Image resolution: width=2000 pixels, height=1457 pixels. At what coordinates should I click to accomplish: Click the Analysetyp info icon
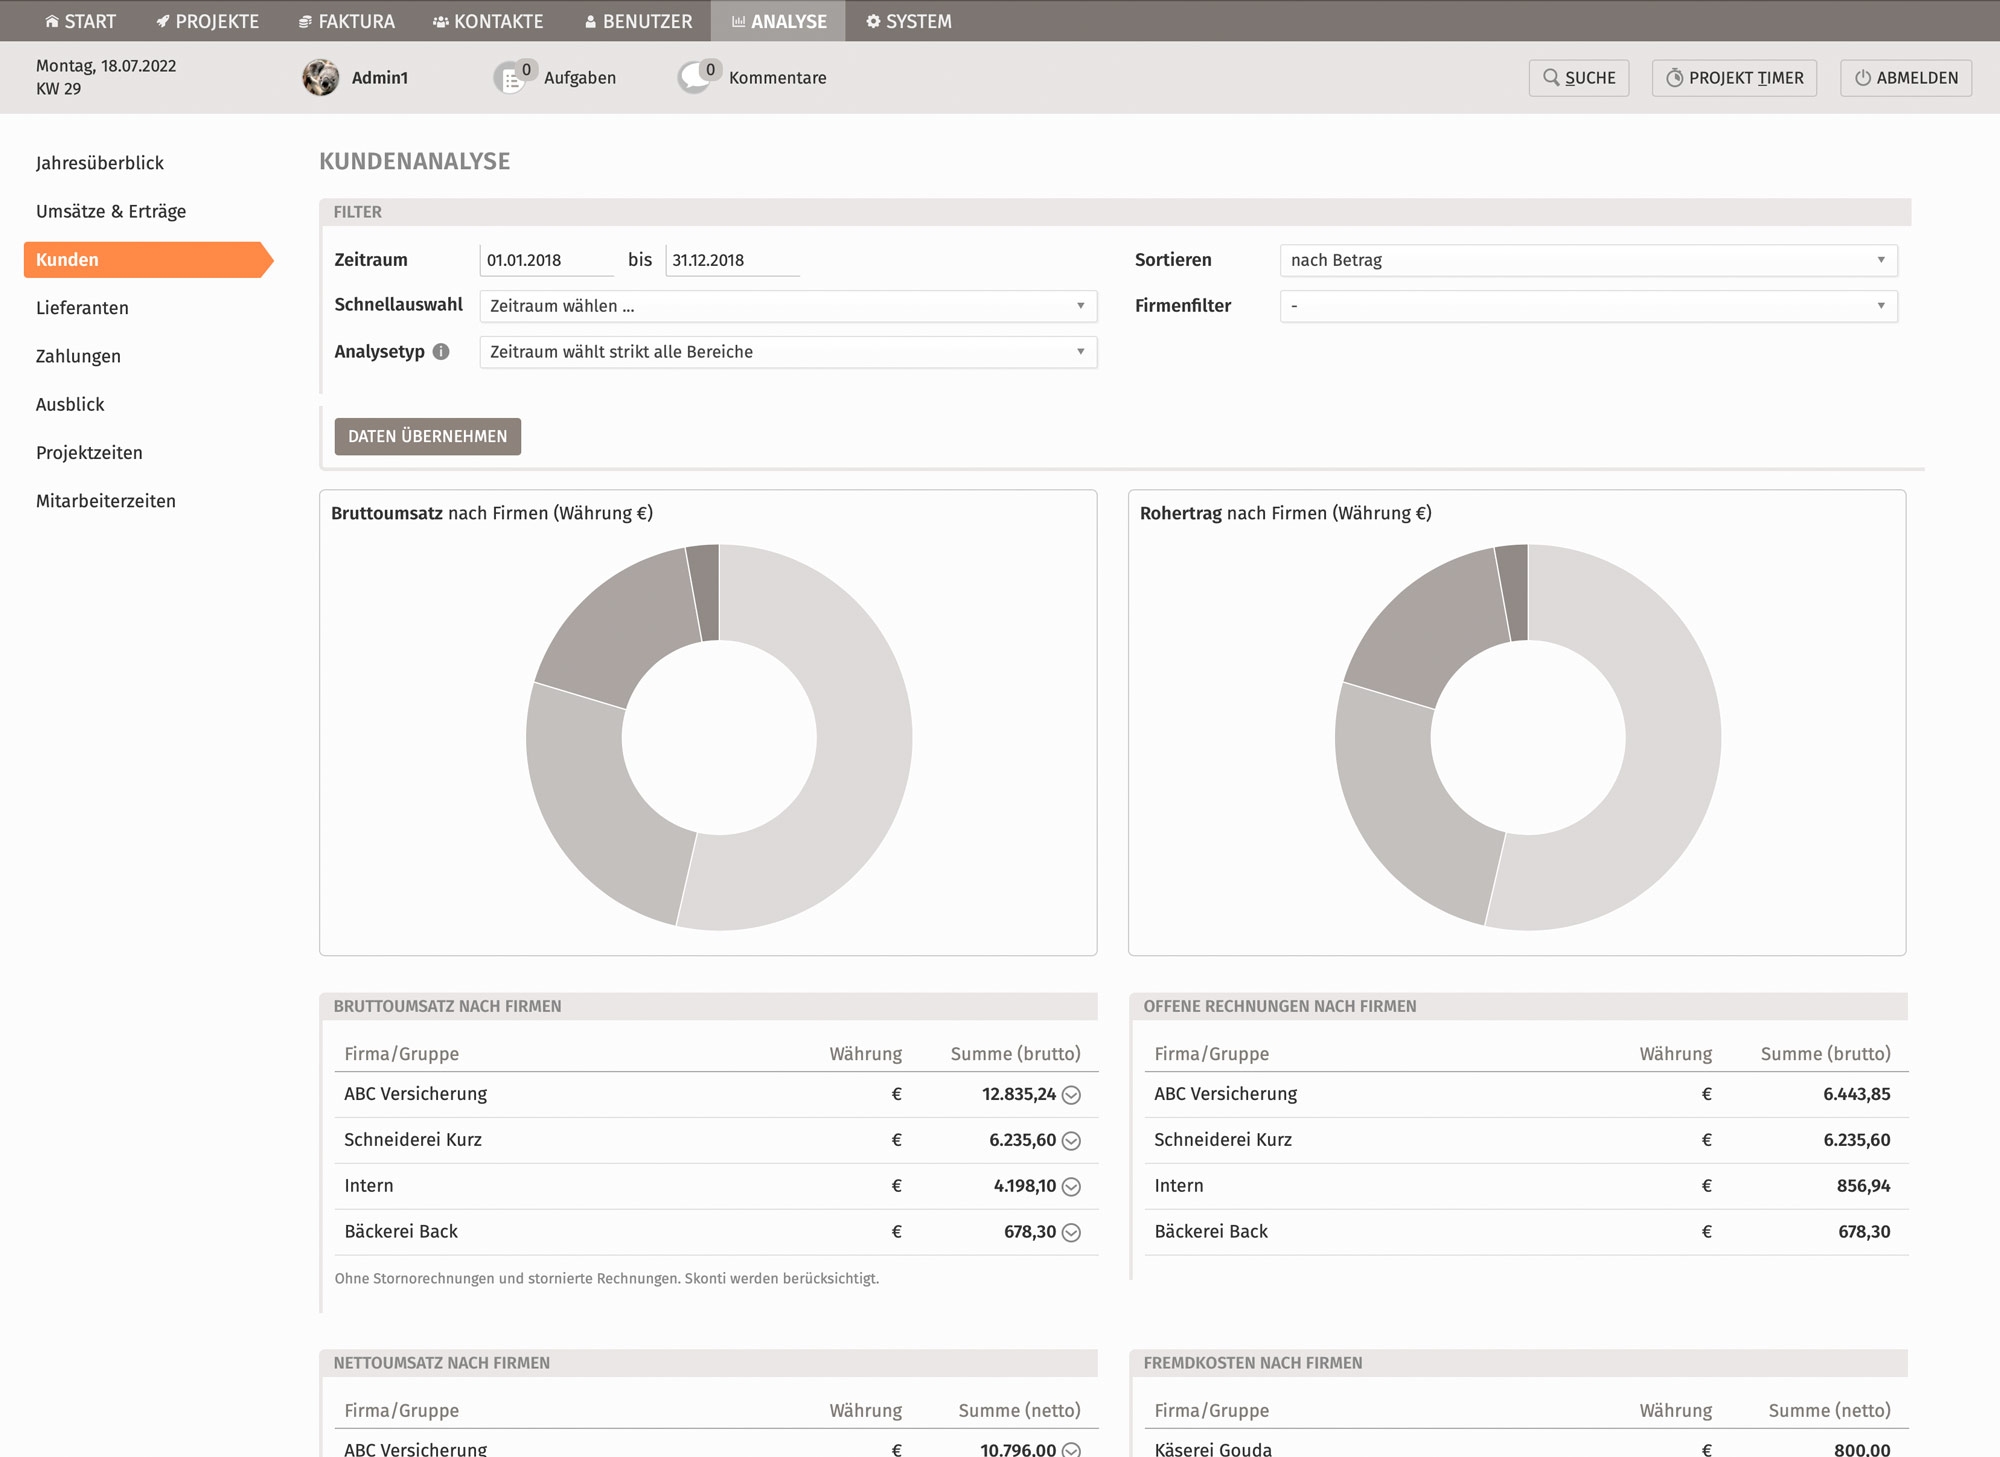tap(441, 352)
